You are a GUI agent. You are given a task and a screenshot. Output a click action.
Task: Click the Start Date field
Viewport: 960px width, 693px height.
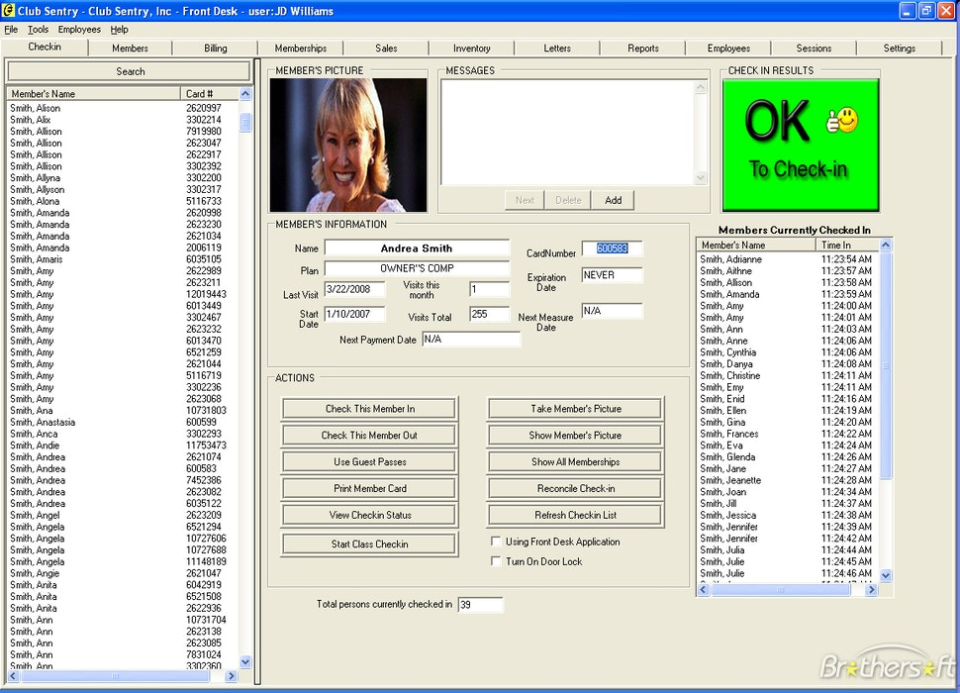[354, 314]
